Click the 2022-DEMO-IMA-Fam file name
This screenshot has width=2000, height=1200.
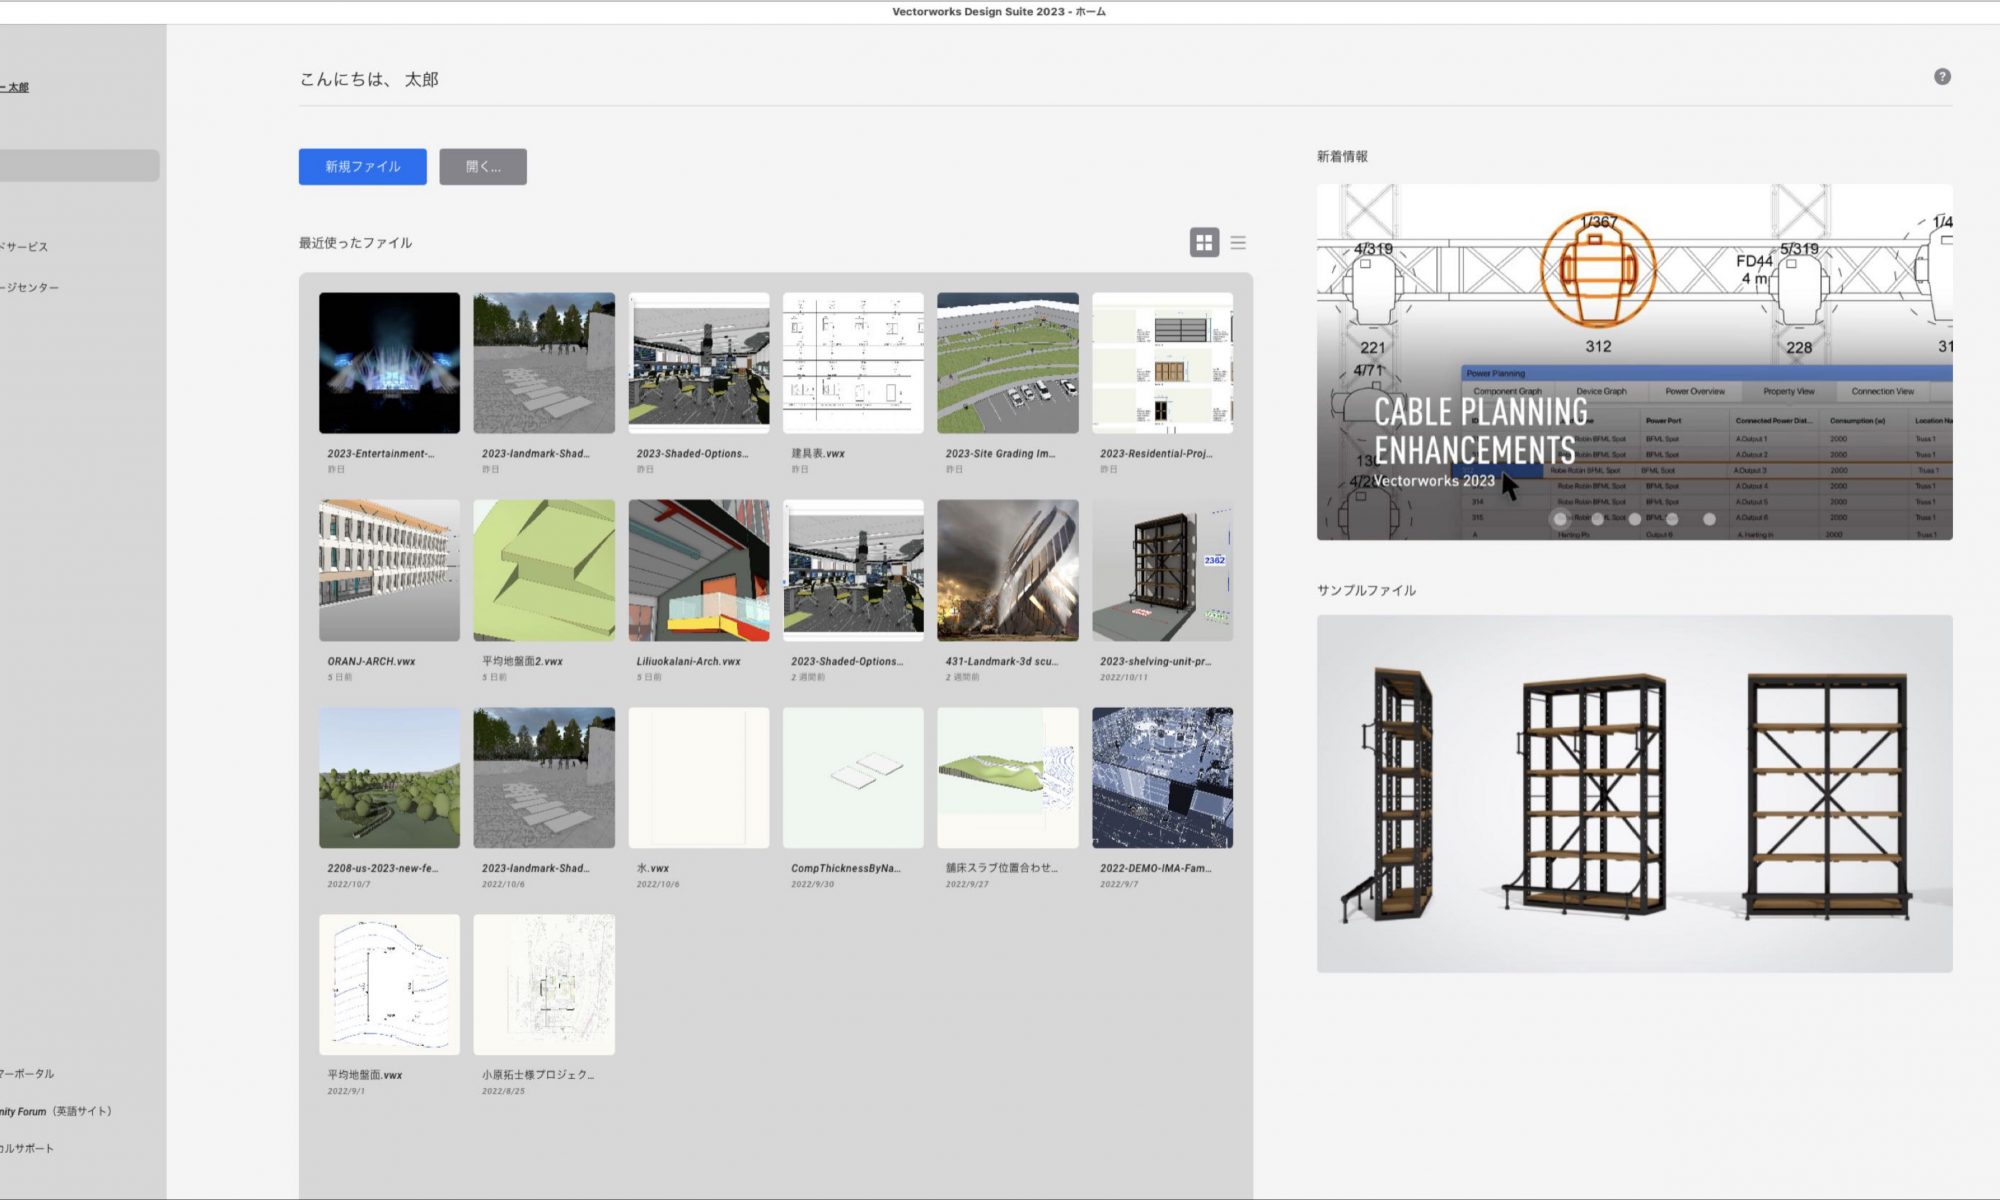click(x=1155, y=868)
